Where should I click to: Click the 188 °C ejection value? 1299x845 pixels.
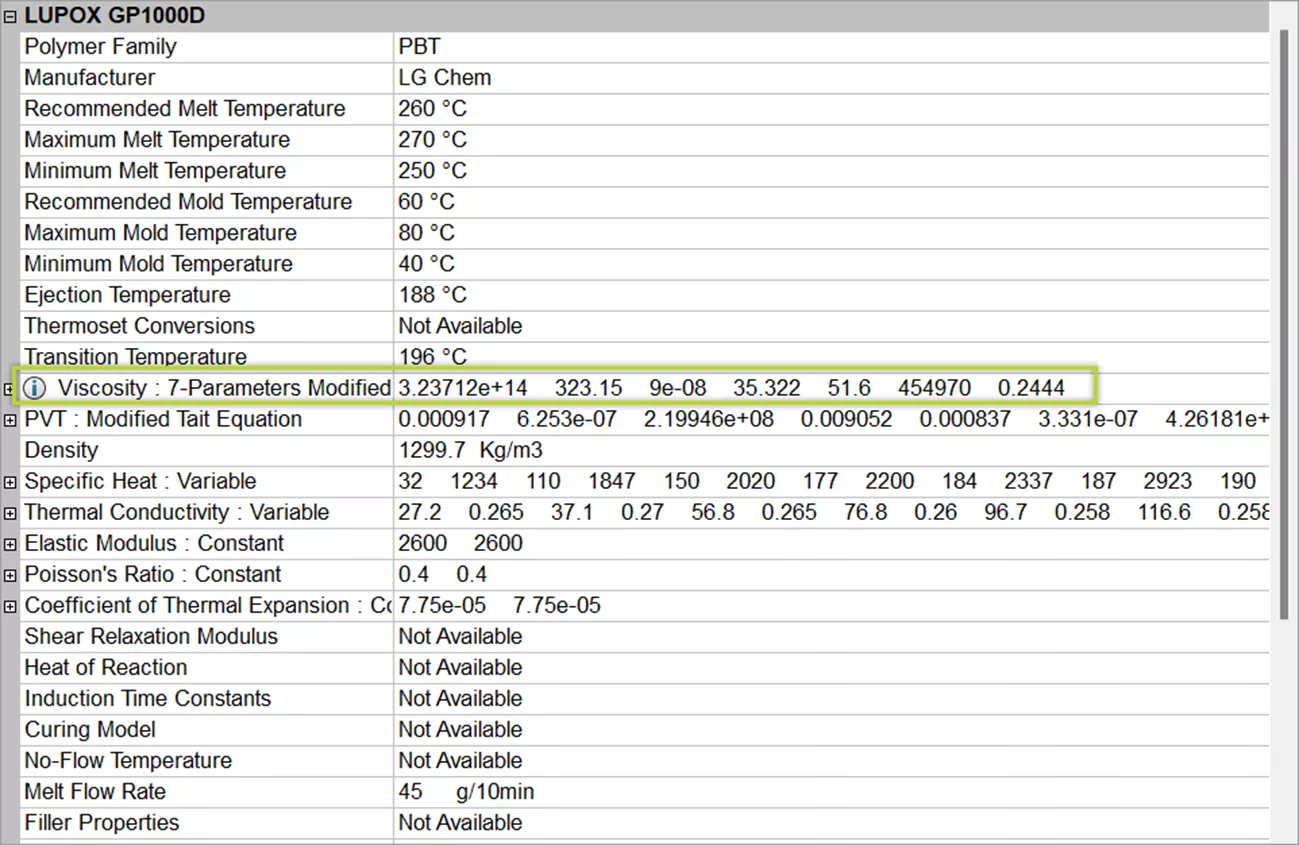432,295
